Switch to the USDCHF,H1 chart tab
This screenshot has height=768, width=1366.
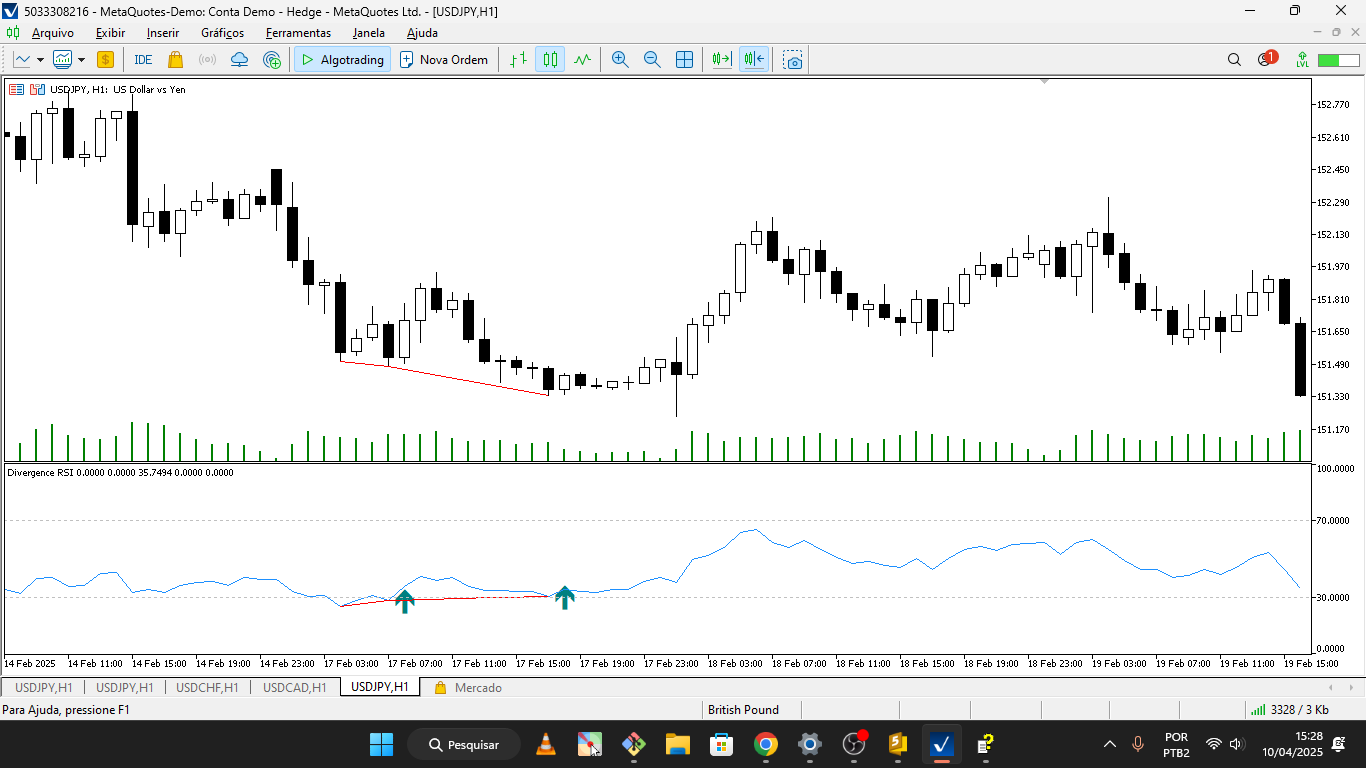206,687
